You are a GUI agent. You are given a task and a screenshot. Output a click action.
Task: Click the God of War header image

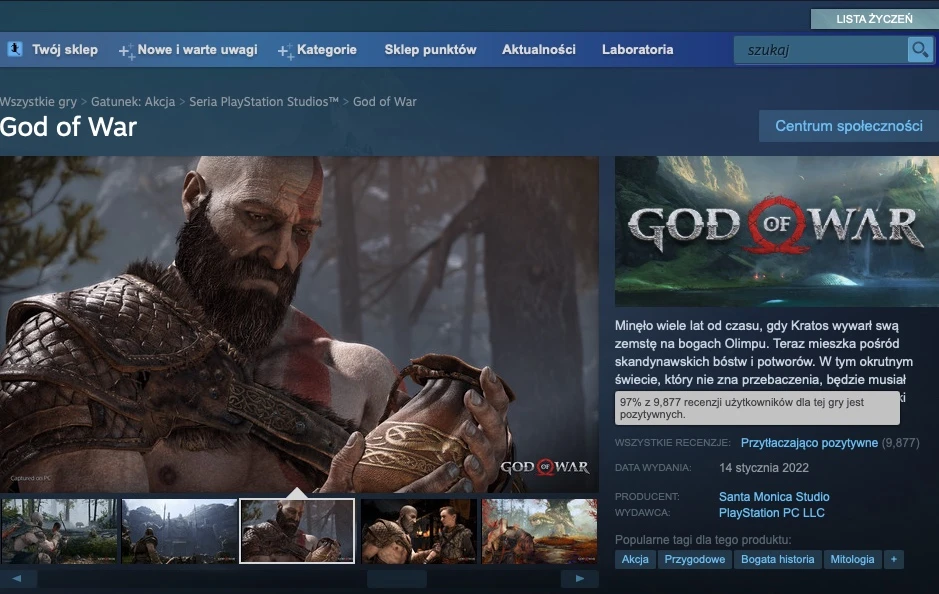click(x=777, y=231)
